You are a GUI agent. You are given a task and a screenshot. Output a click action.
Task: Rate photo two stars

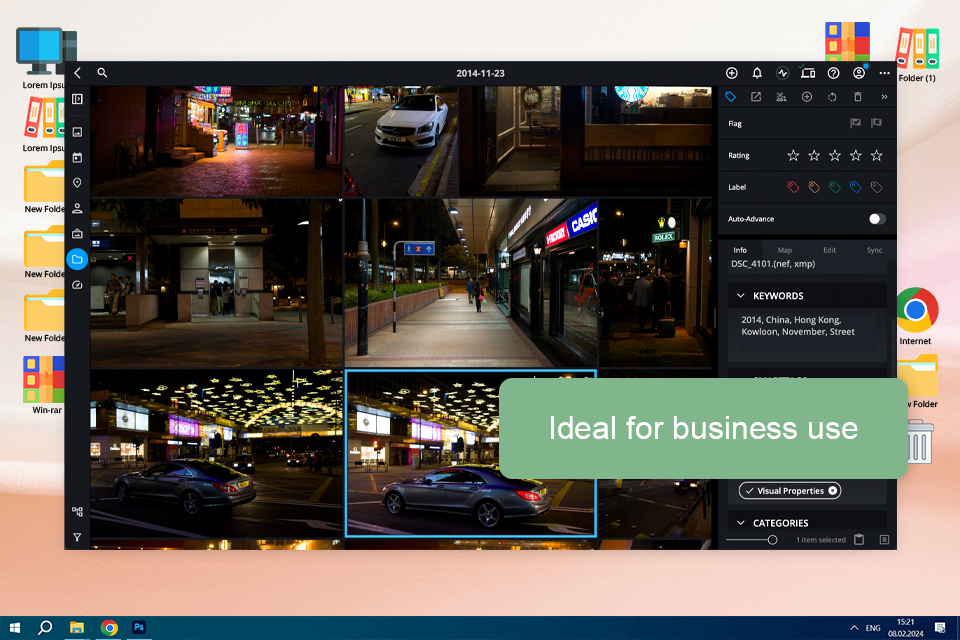click(814, 156)
